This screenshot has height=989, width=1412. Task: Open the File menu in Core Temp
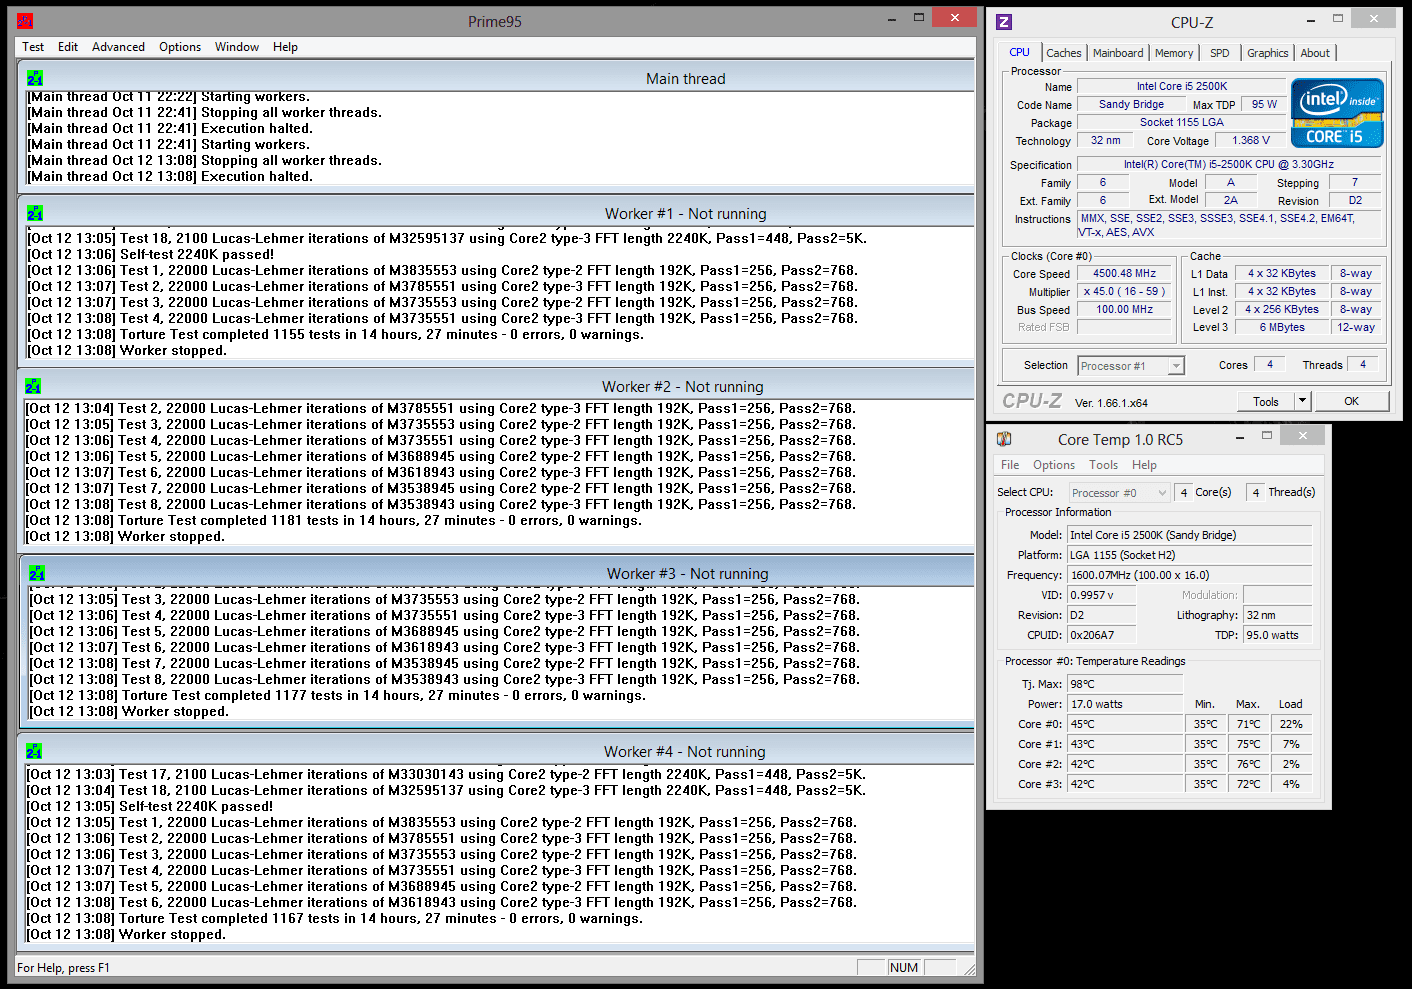1010,465
